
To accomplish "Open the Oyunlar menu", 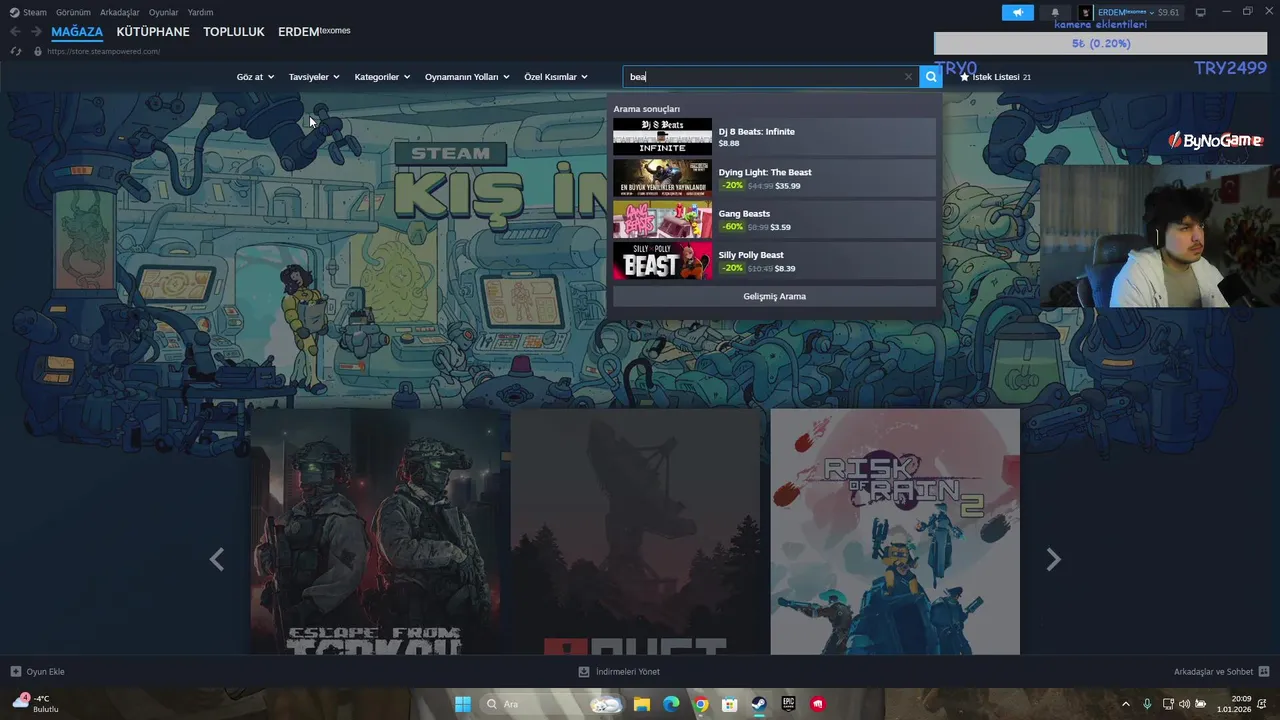I will (x=164, y=12).
